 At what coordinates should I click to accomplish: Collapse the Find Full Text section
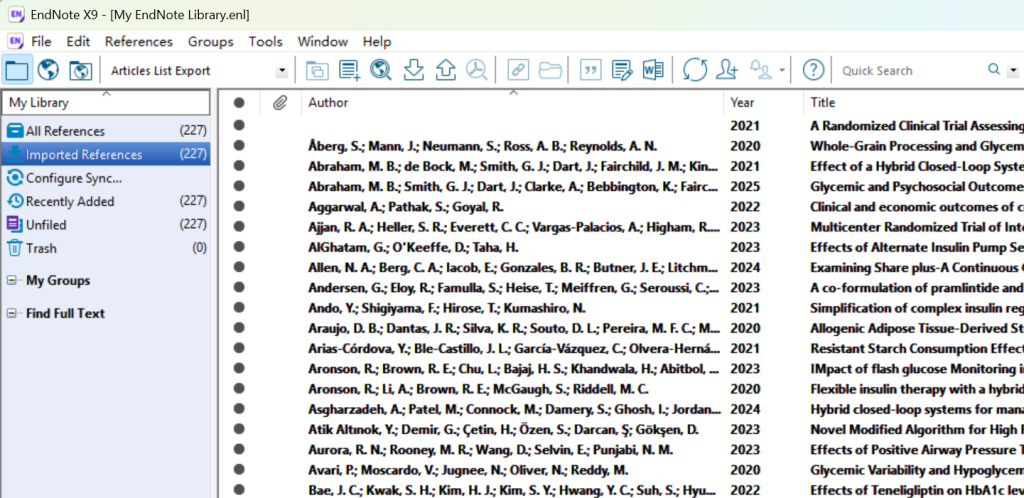[x=11, y=314]
